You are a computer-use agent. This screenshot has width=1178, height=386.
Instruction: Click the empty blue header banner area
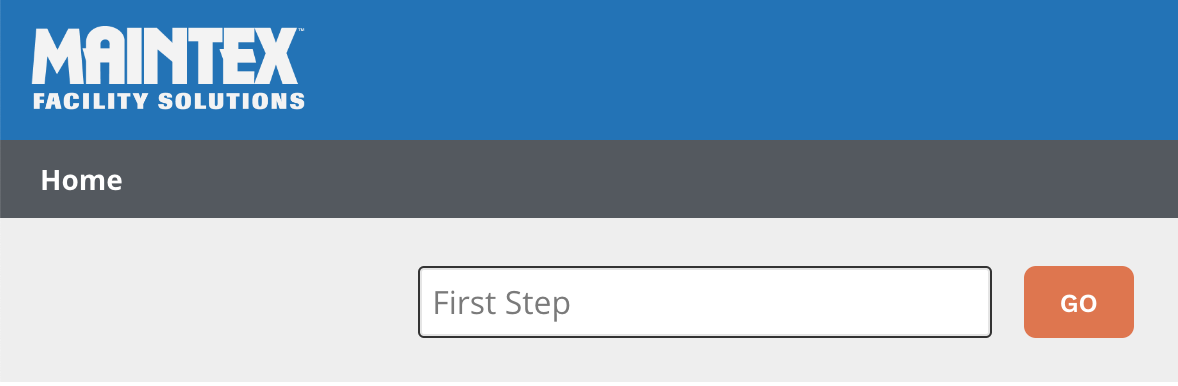[x=736, y=70]
